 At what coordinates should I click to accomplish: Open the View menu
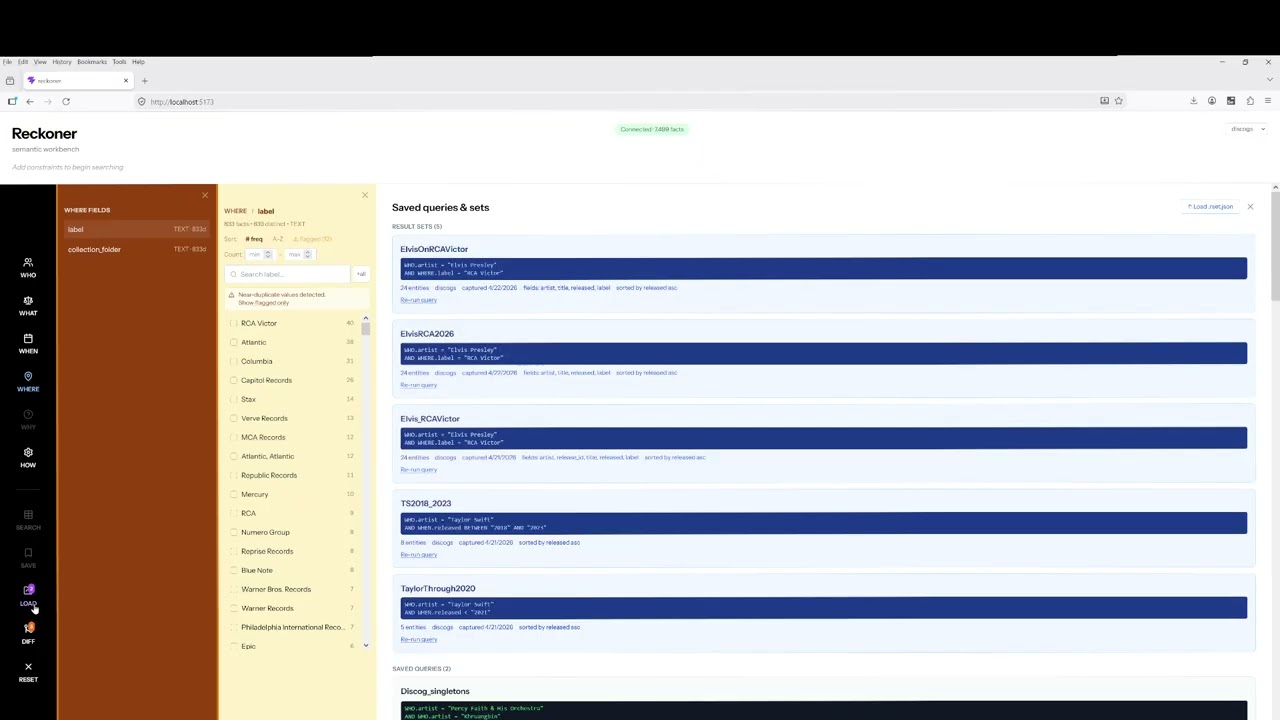tap(40, 62)
